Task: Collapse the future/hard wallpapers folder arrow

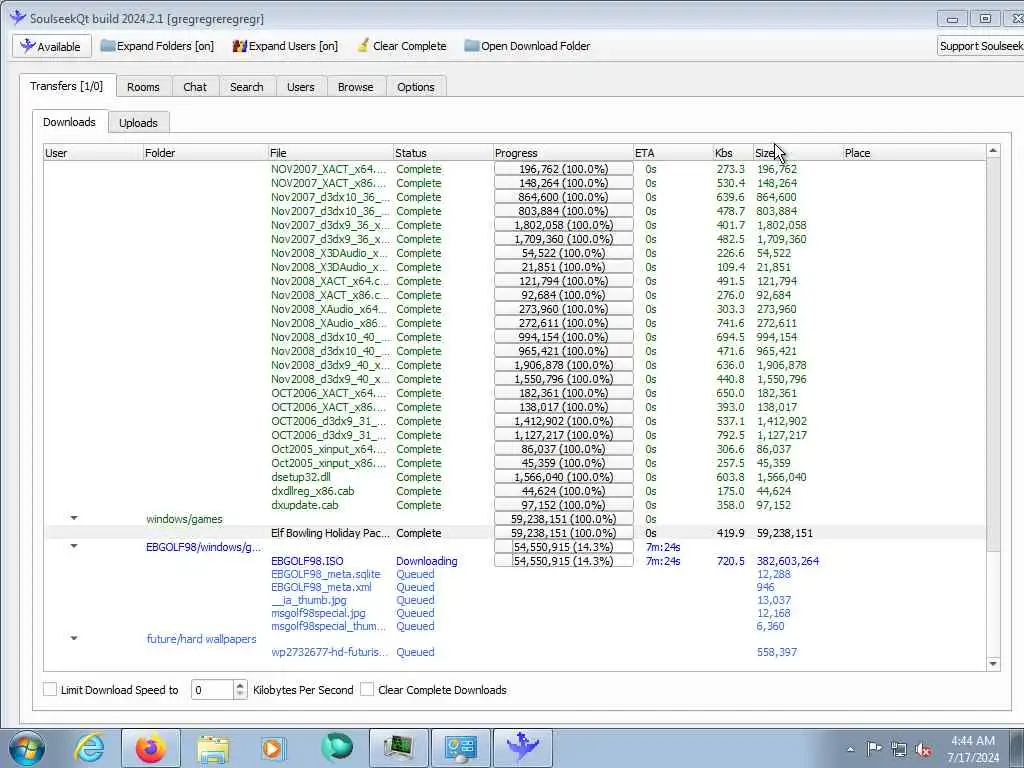Action: [x=74, y=638]
